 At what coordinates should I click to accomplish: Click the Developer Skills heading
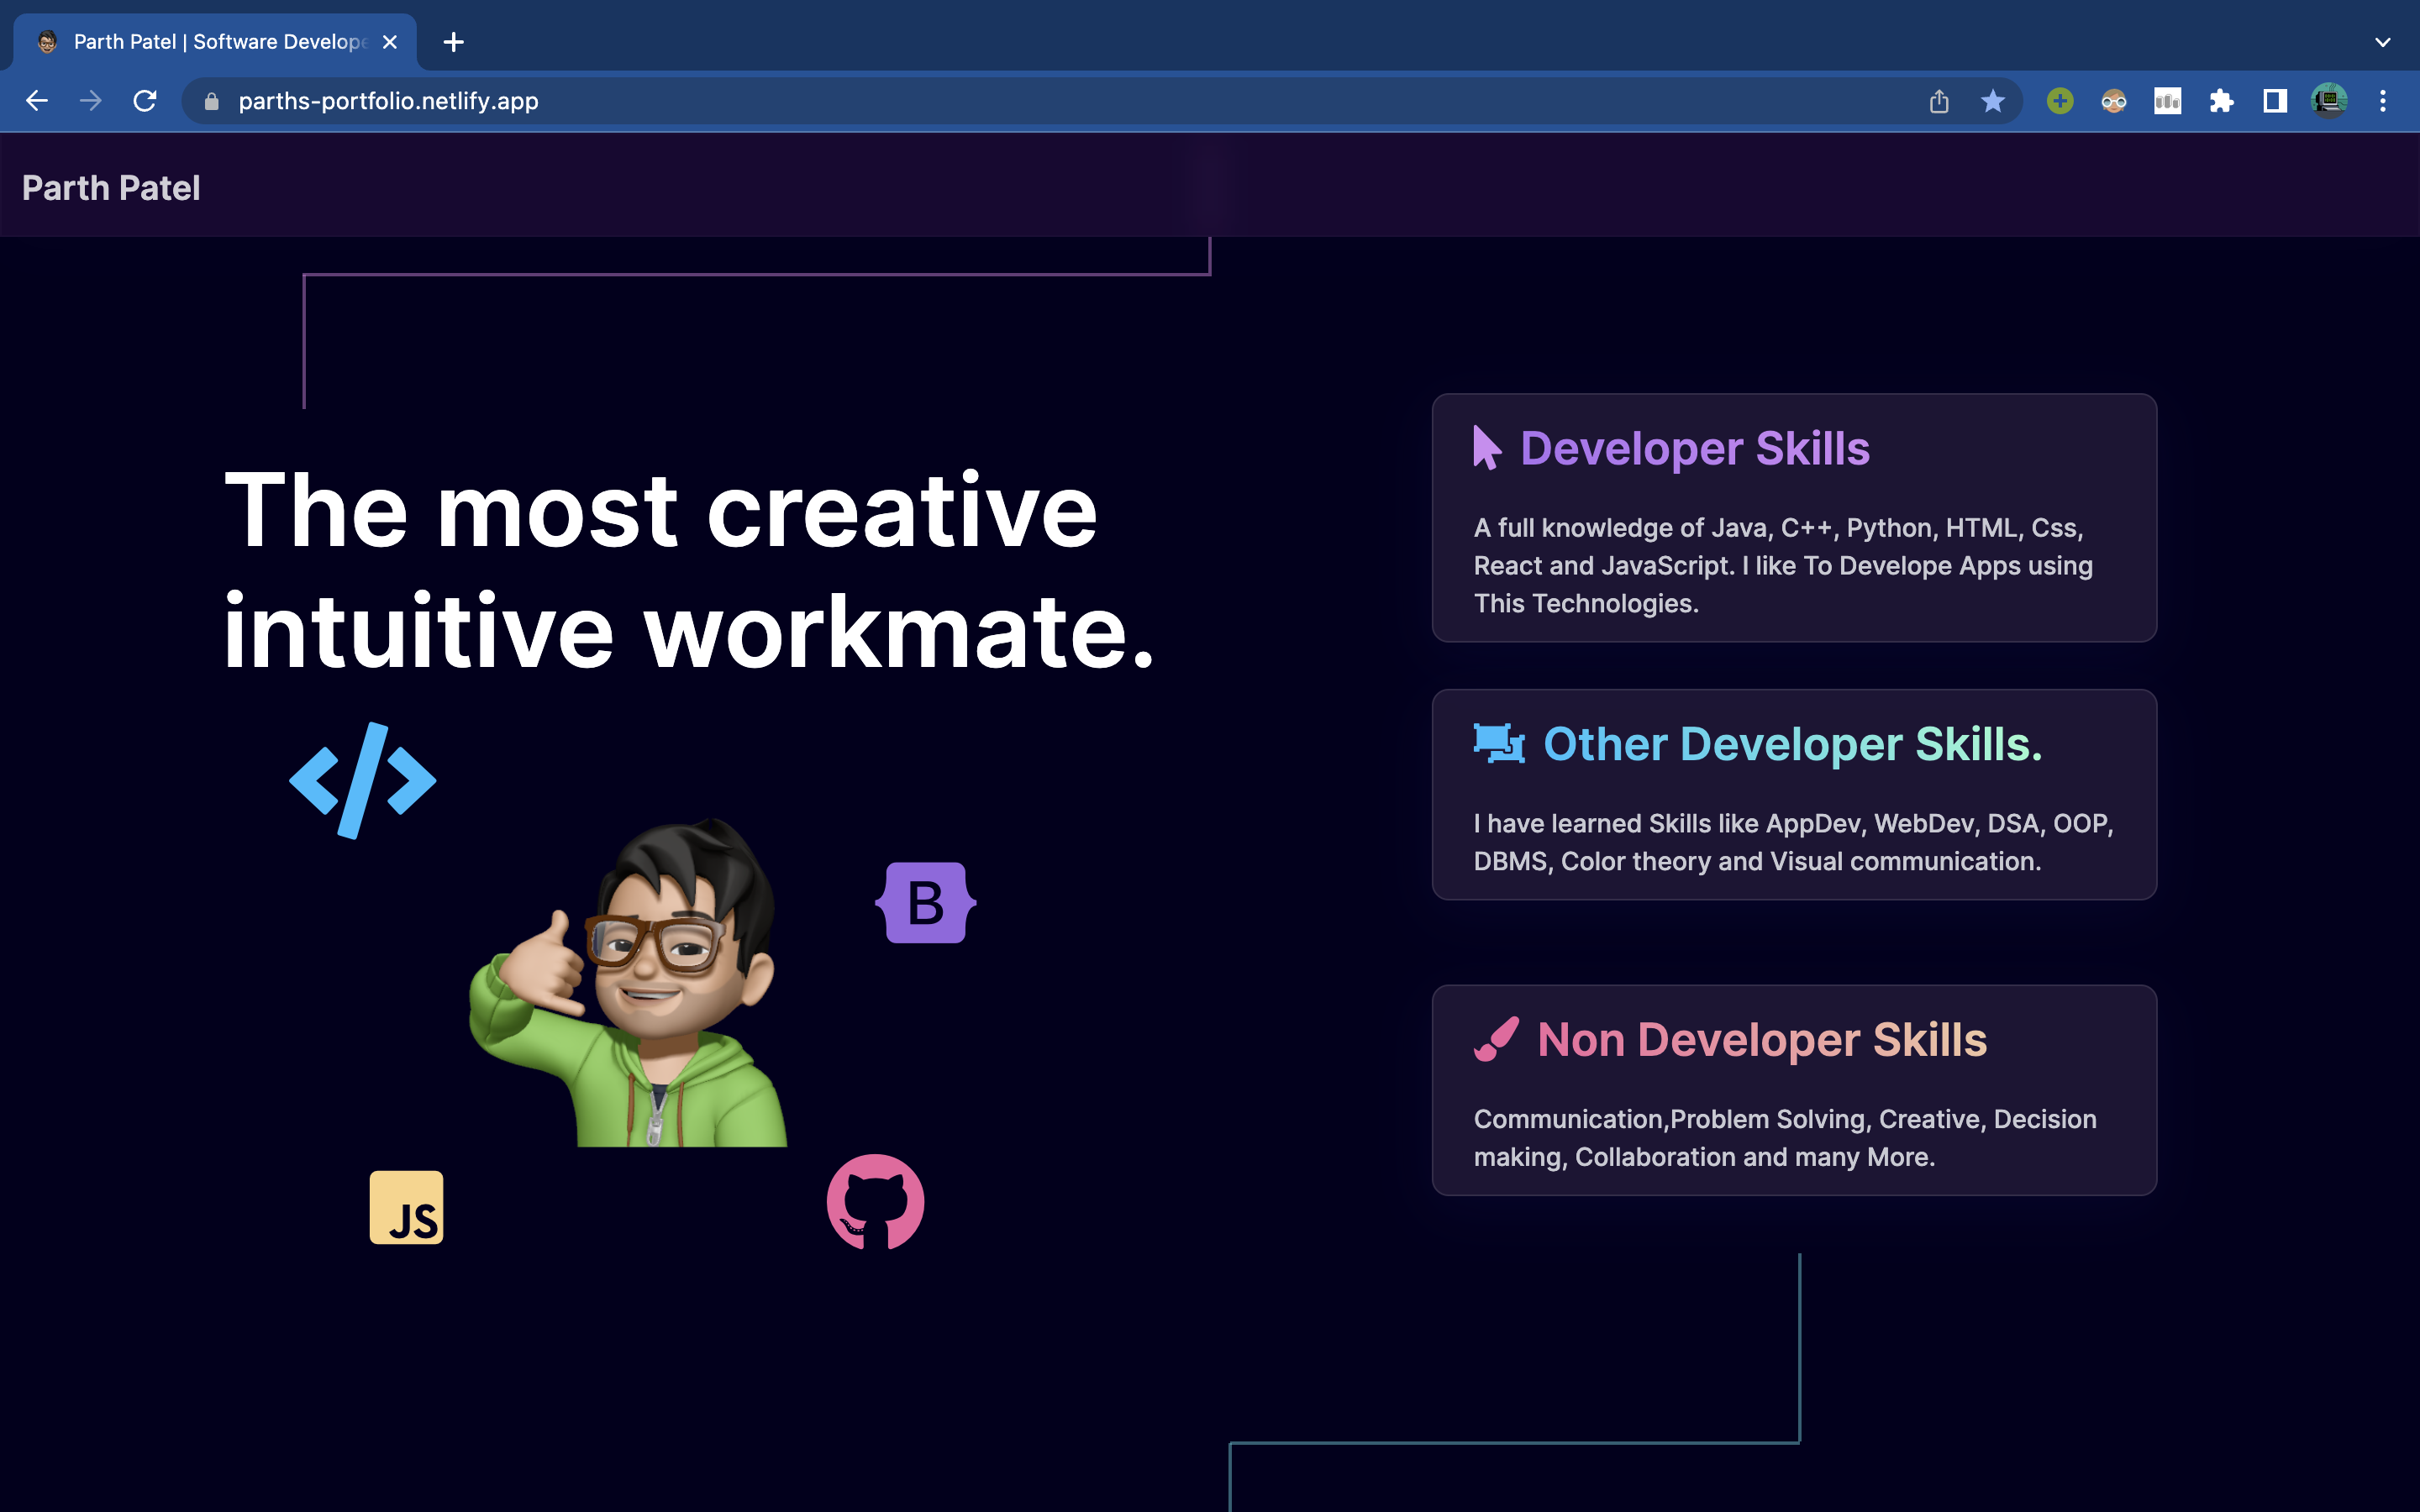pyautogui.click(x=1695, y=448)
